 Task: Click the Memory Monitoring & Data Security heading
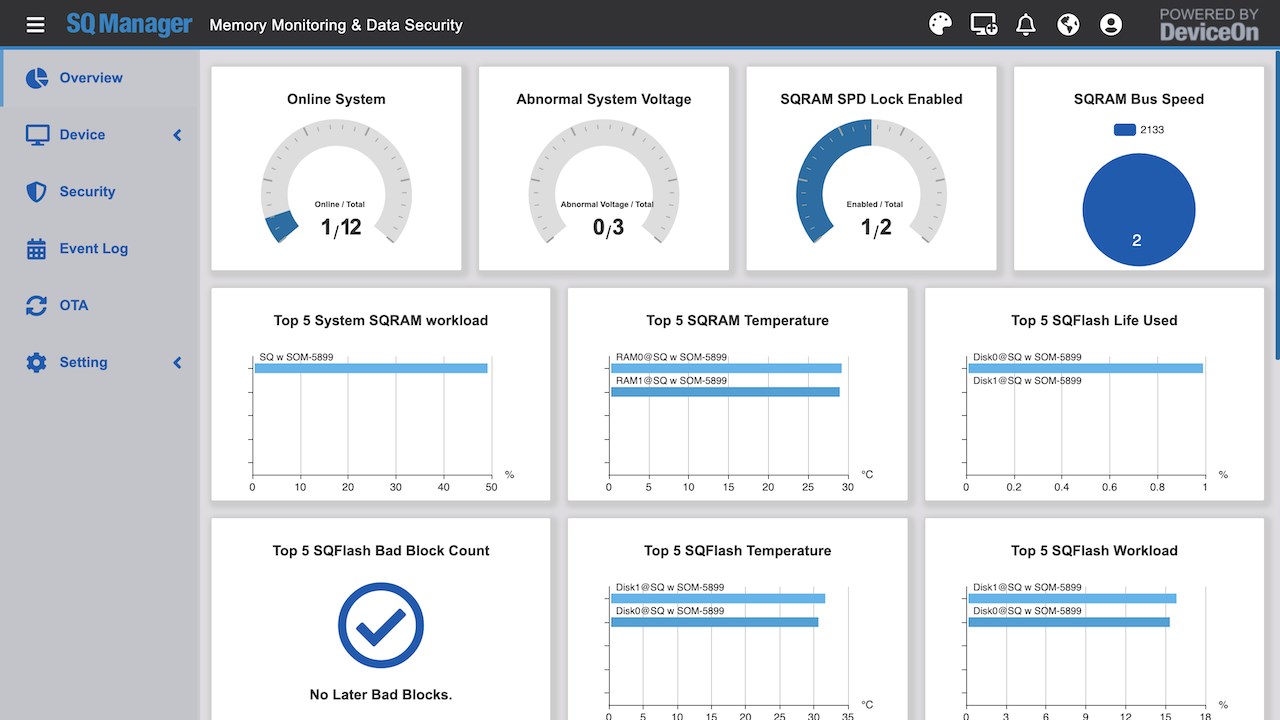[336, 25]
